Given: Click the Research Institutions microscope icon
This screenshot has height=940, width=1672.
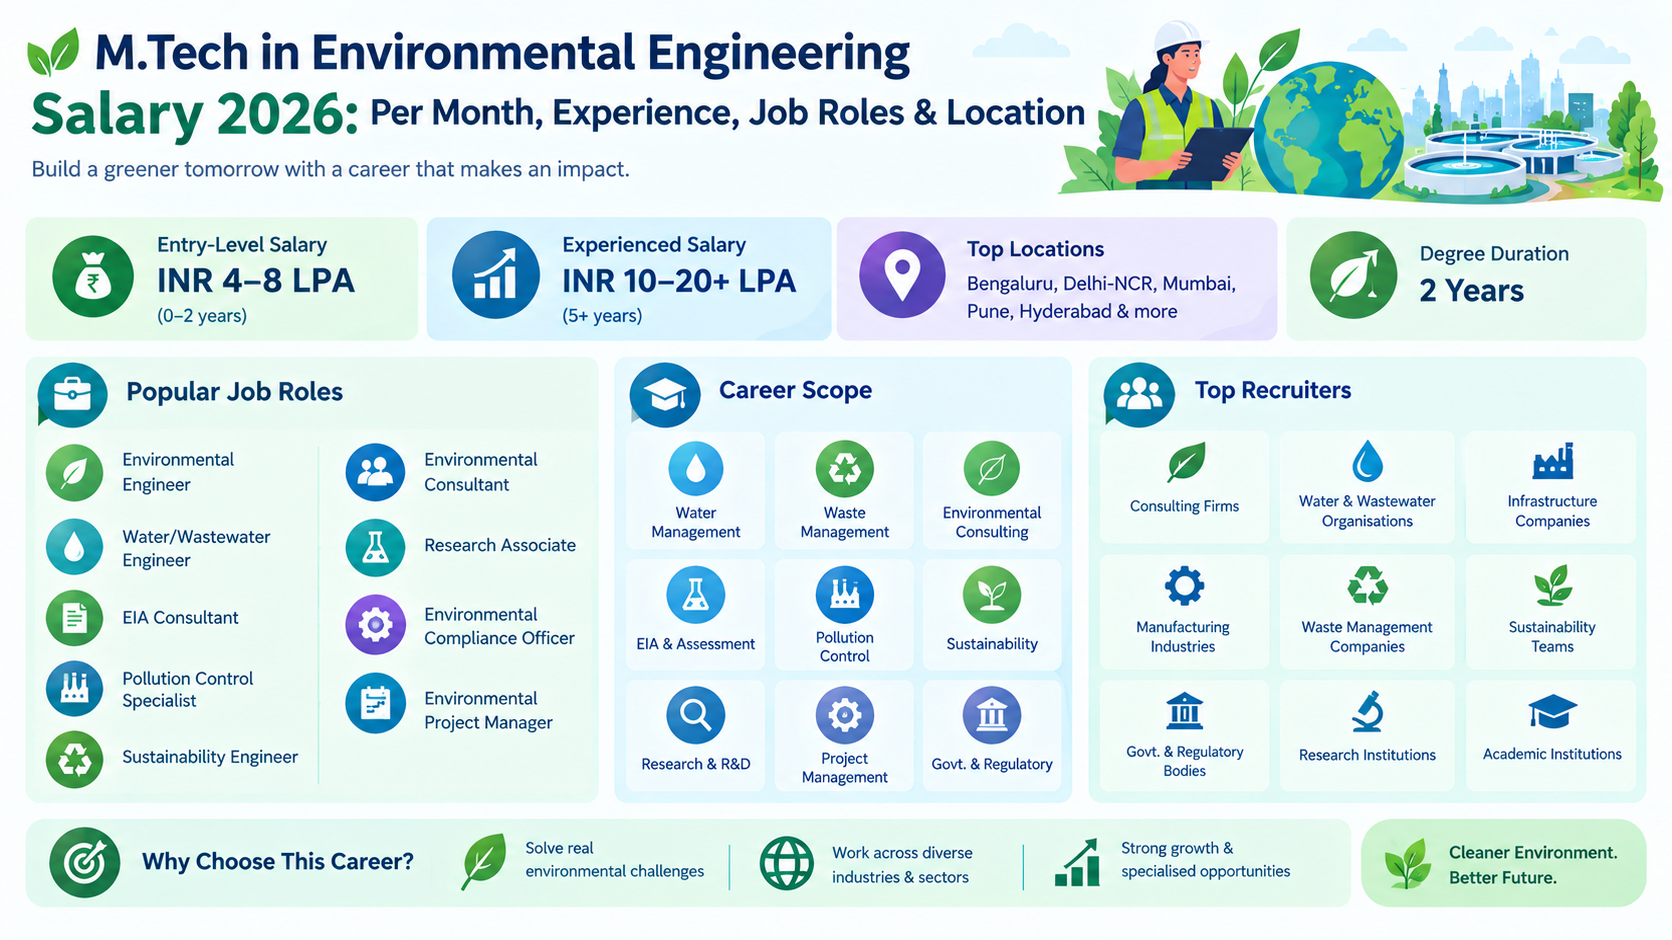Looking at the screenshot, I should point(1367,712).
